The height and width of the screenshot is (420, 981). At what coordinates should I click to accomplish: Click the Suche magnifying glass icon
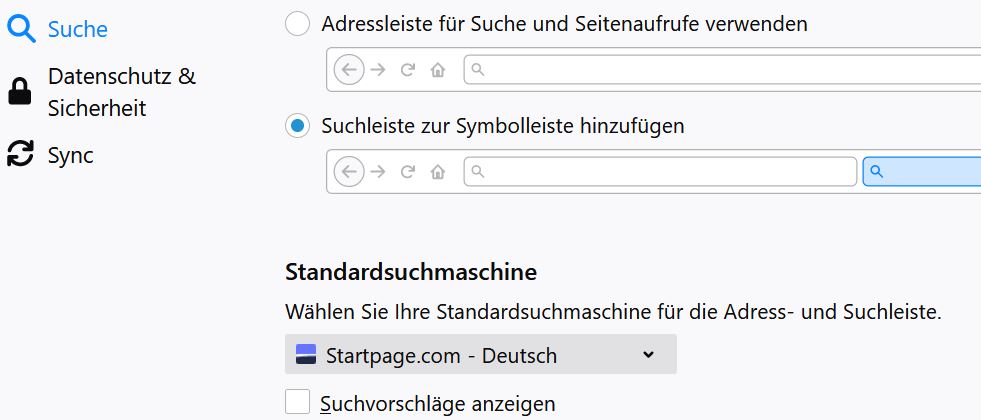point(20,29)
